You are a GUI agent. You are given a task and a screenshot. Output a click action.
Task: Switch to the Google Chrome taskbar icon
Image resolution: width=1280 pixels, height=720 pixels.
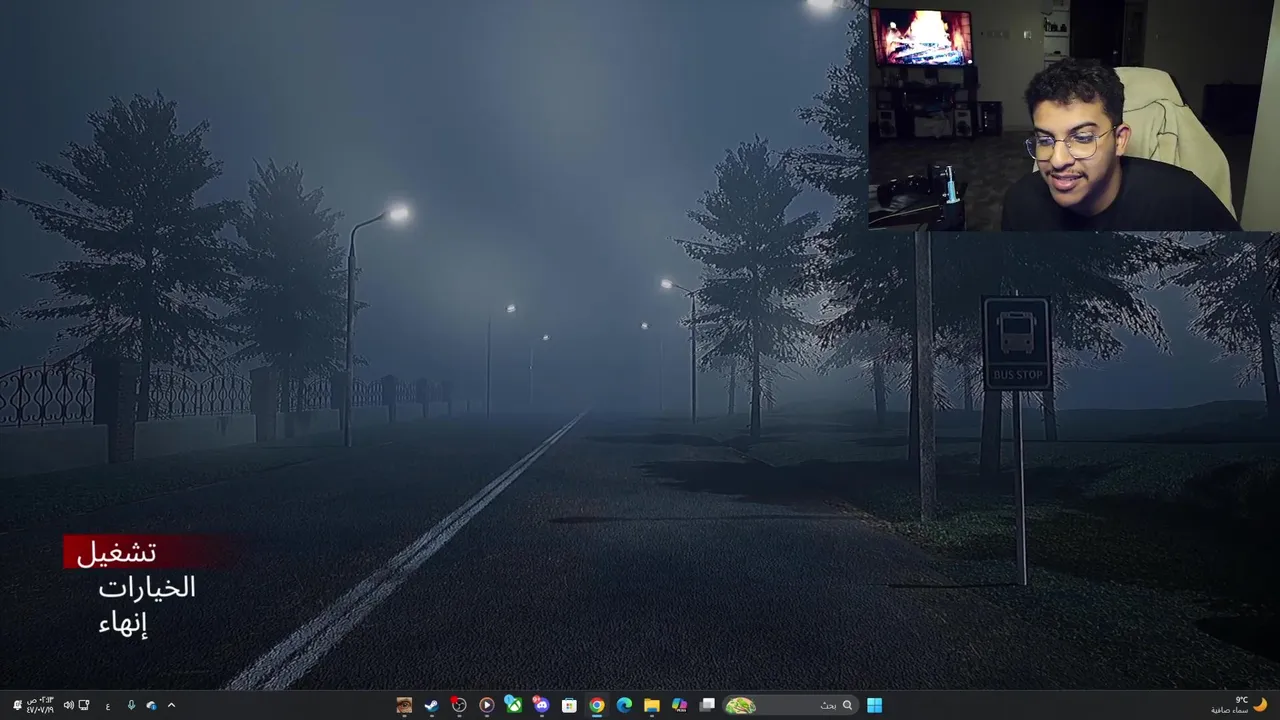point(597,705)
